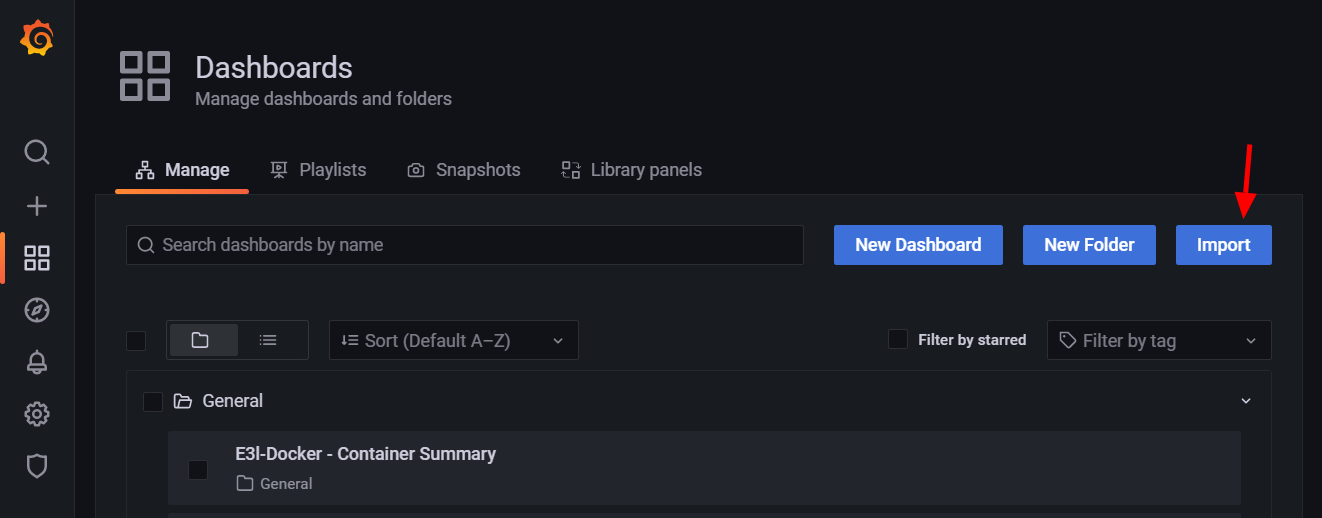Image resolution: width=1322 pixels, height=518 pixels.
Task: Click the Grafana logo icon
Action: click(37, 39)
